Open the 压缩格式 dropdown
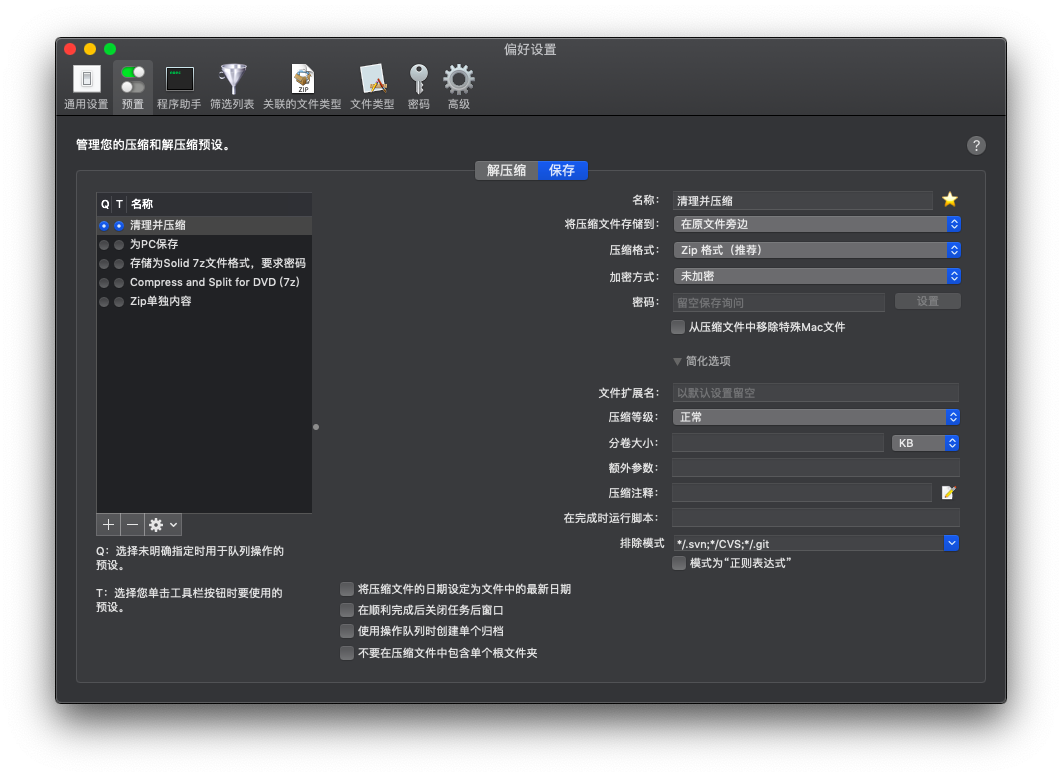Screen dimensions: 1062x777 click(817, 250)
